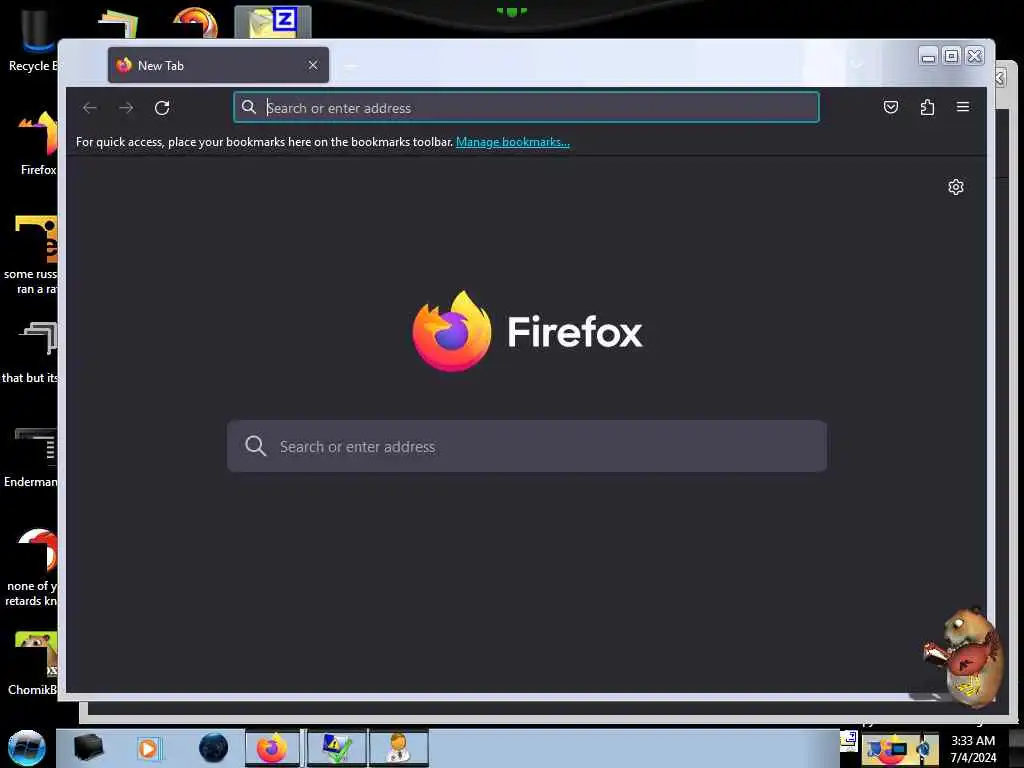The image size is (1024, 768).
Task: Select the New Tab tab
Action: click(218, 65)
